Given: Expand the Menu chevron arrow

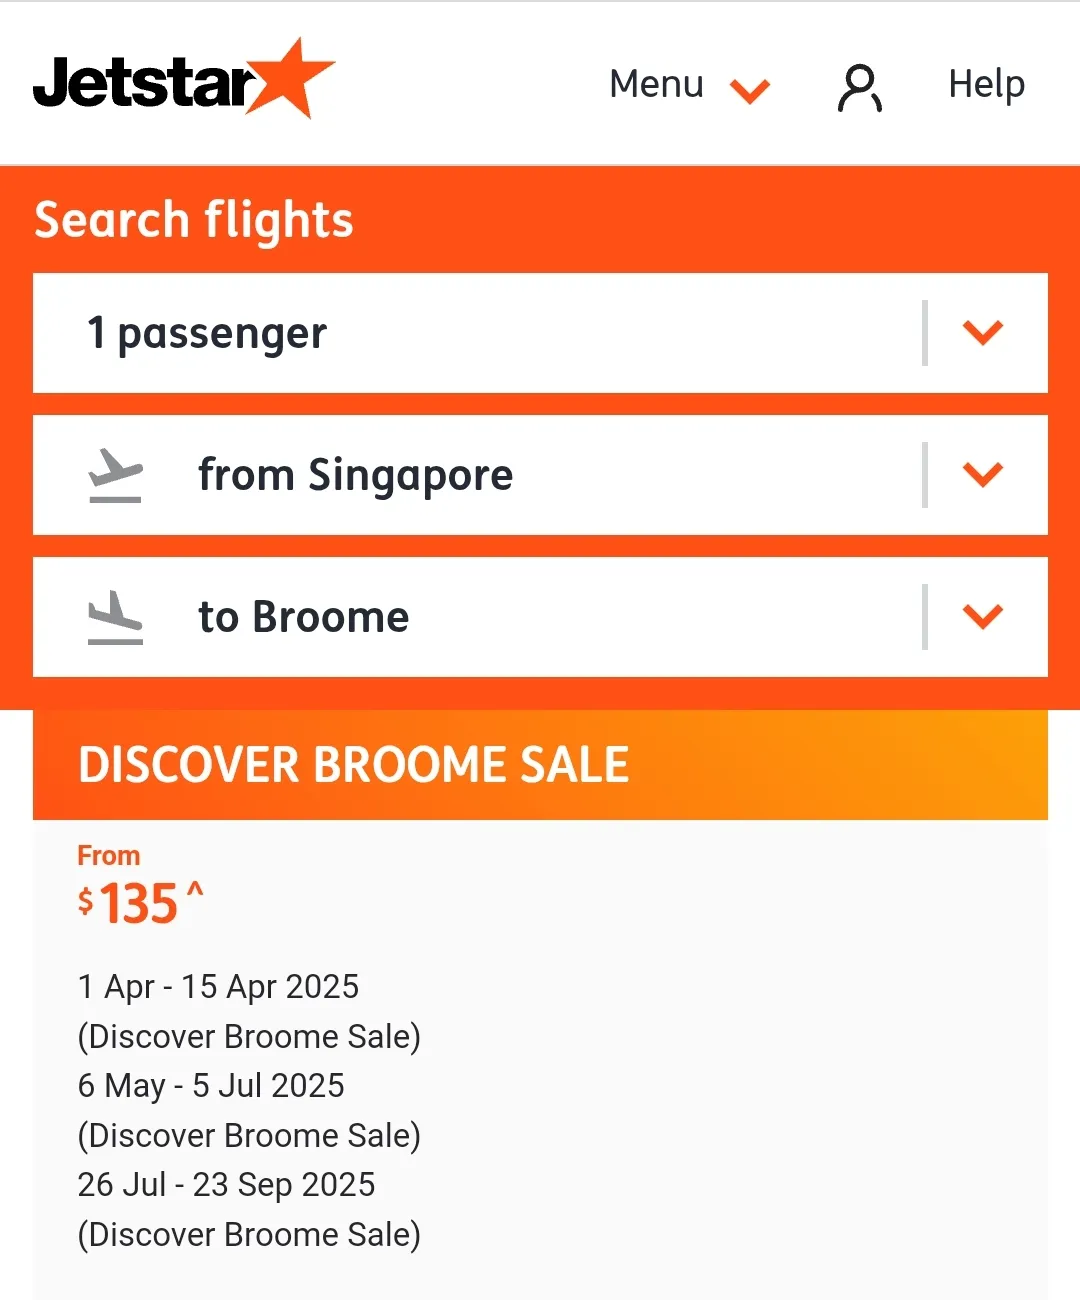Looking at the screenshot, I should [750, 91].
